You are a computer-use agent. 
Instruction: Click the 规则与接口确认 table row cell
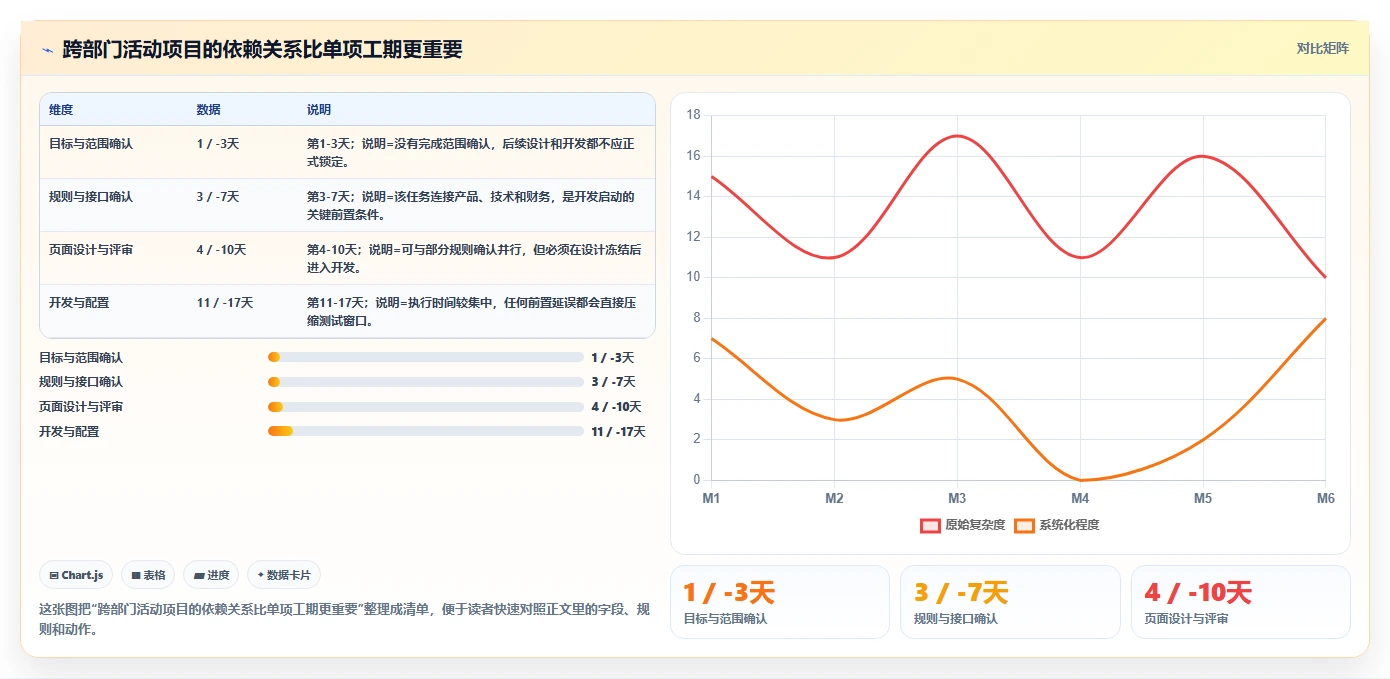tap(91, 196)
